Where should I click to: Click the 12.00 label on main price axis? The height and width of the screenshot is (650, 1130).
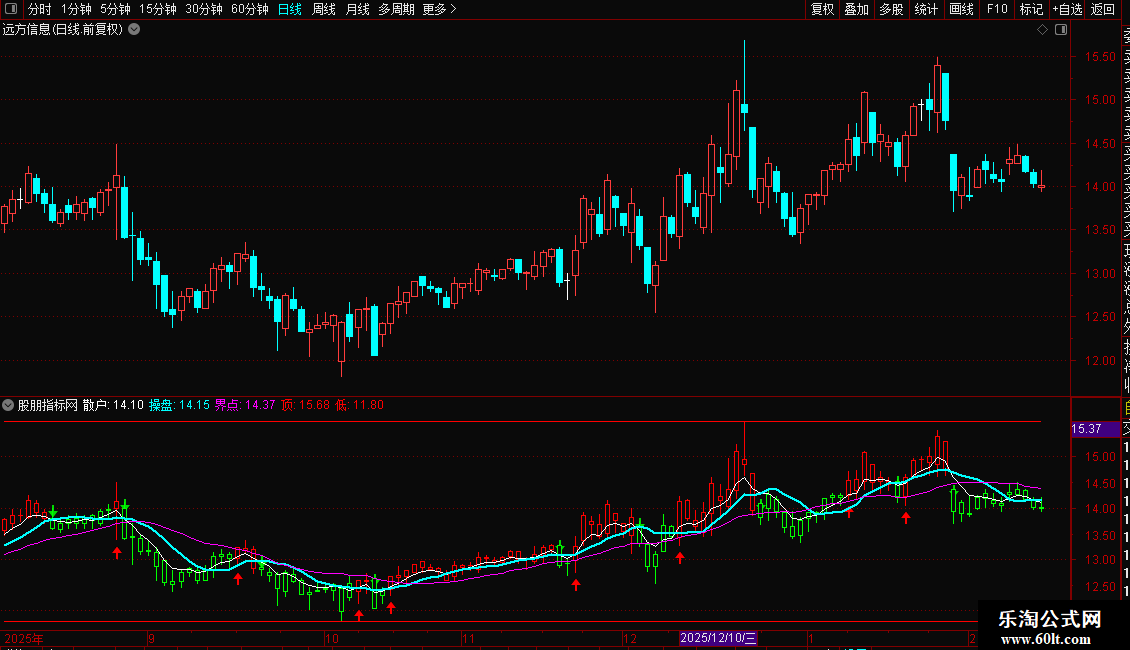1100,360
